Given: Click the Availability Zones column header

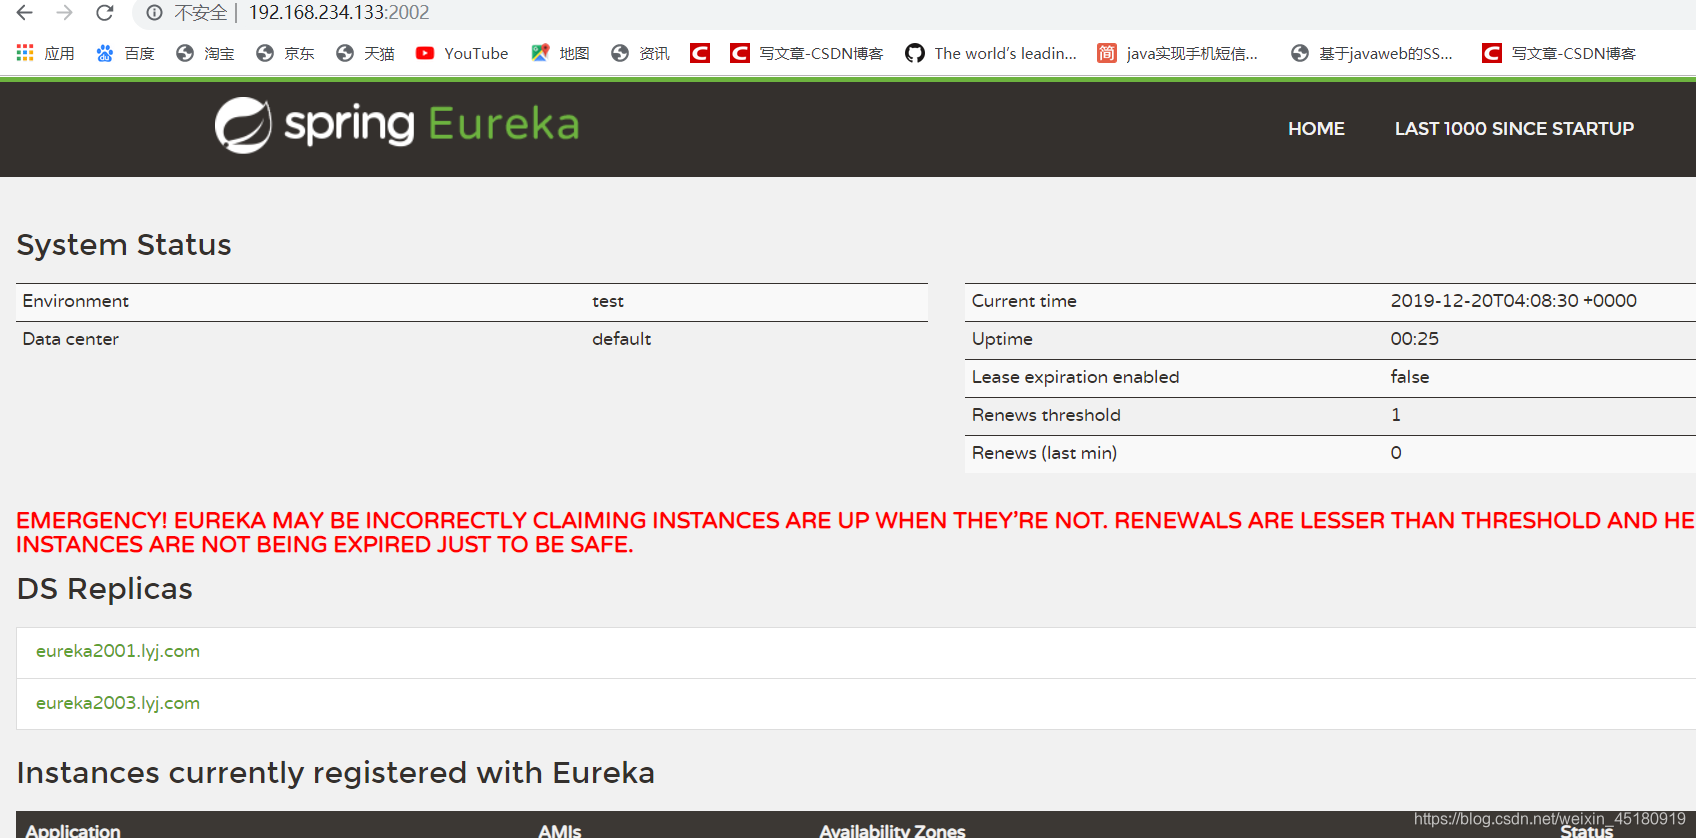Looking at the screenshot, I should pyautogui.click(x=892, y=830).
